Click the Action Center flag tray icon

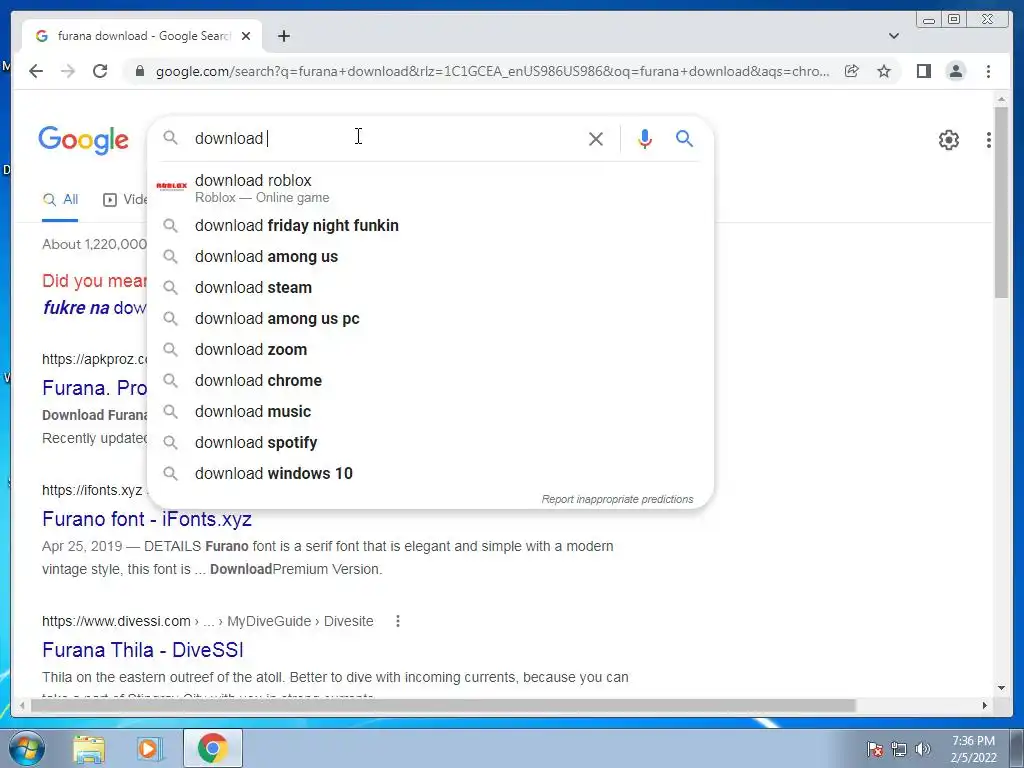[x=874, y=749]
